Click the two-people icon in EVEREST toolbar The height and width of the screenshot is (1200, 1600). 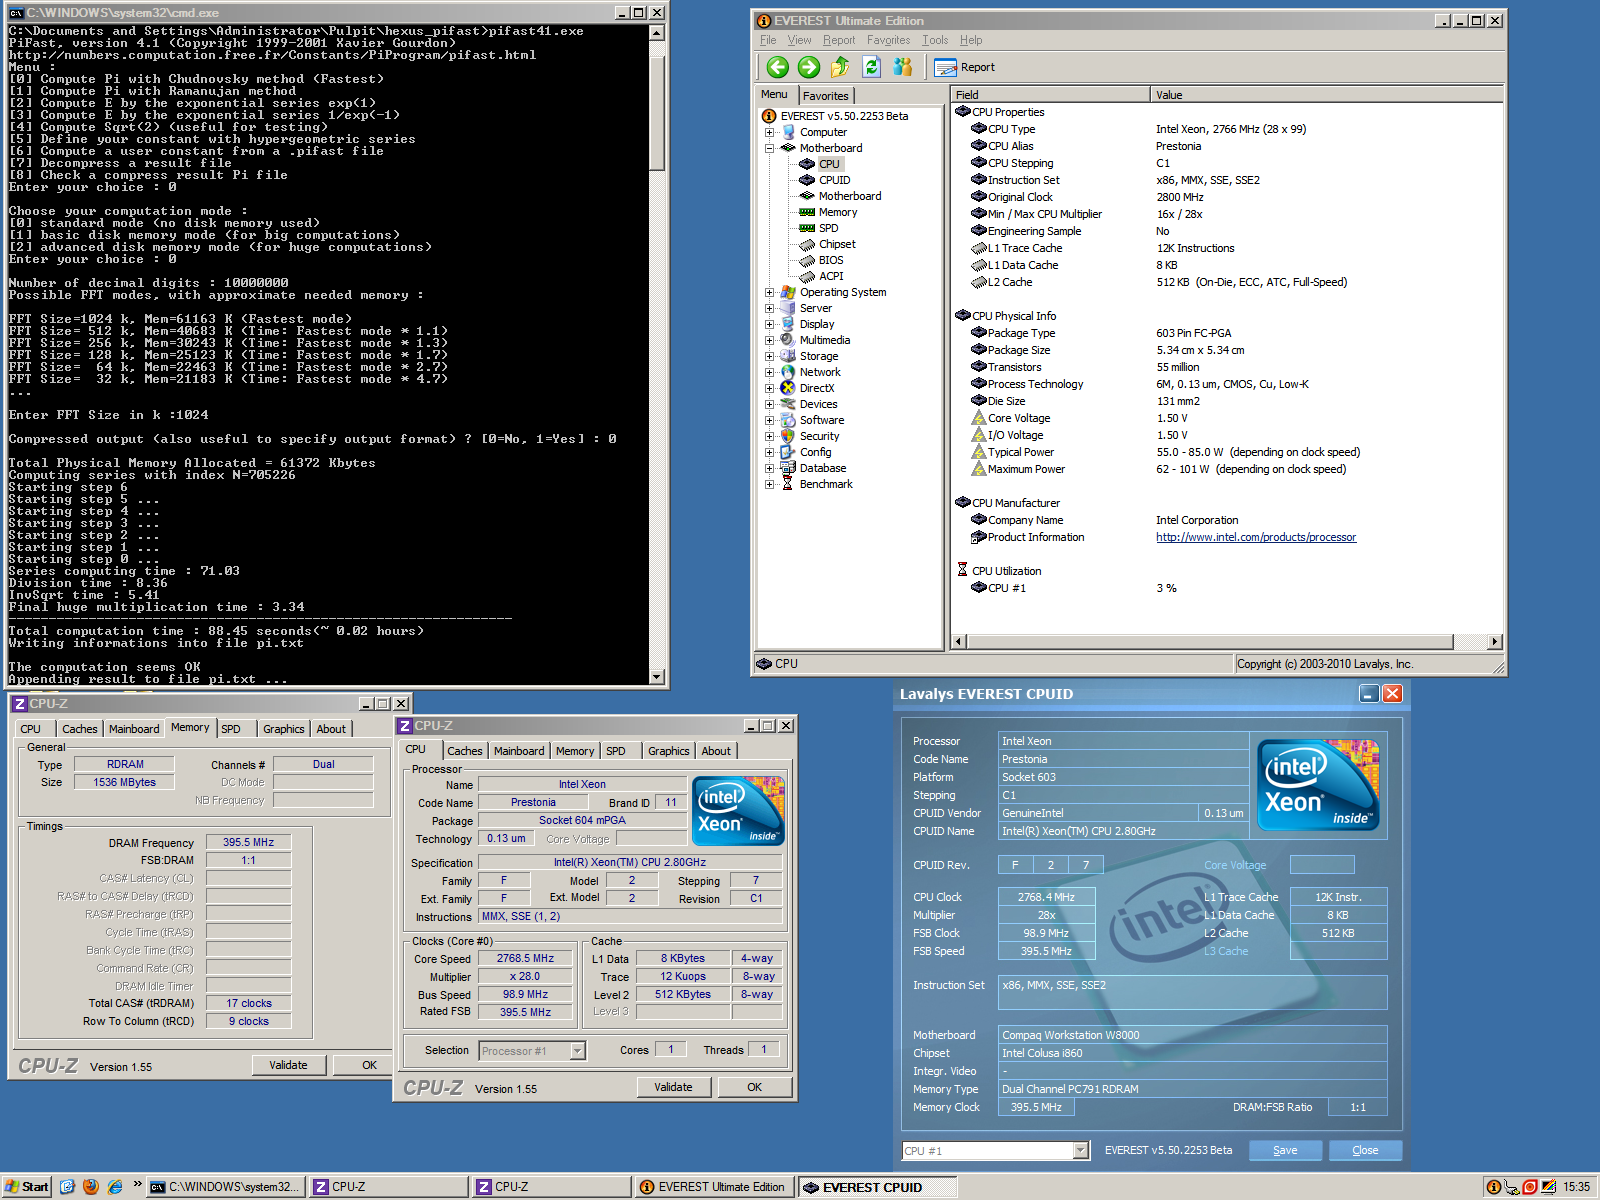[x=903, y=67]
